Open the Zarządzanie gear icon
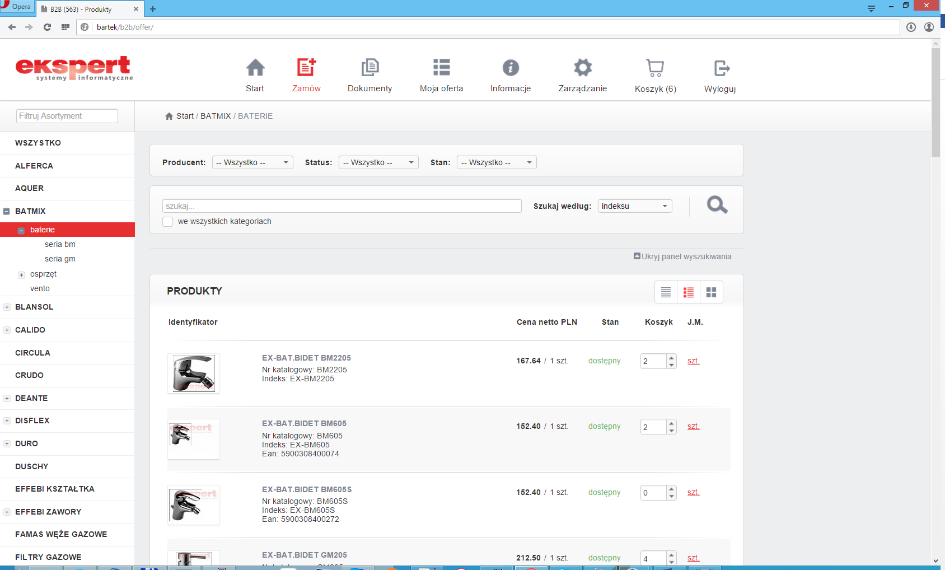This screenshot has width=945, height=570. pyautogui.click(x=583, y=67)
